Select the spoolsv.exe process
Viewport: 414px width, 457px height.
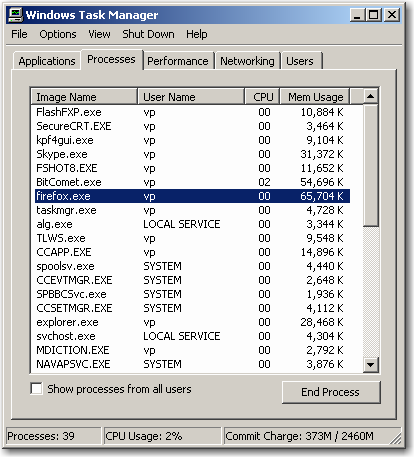point(192,266)
